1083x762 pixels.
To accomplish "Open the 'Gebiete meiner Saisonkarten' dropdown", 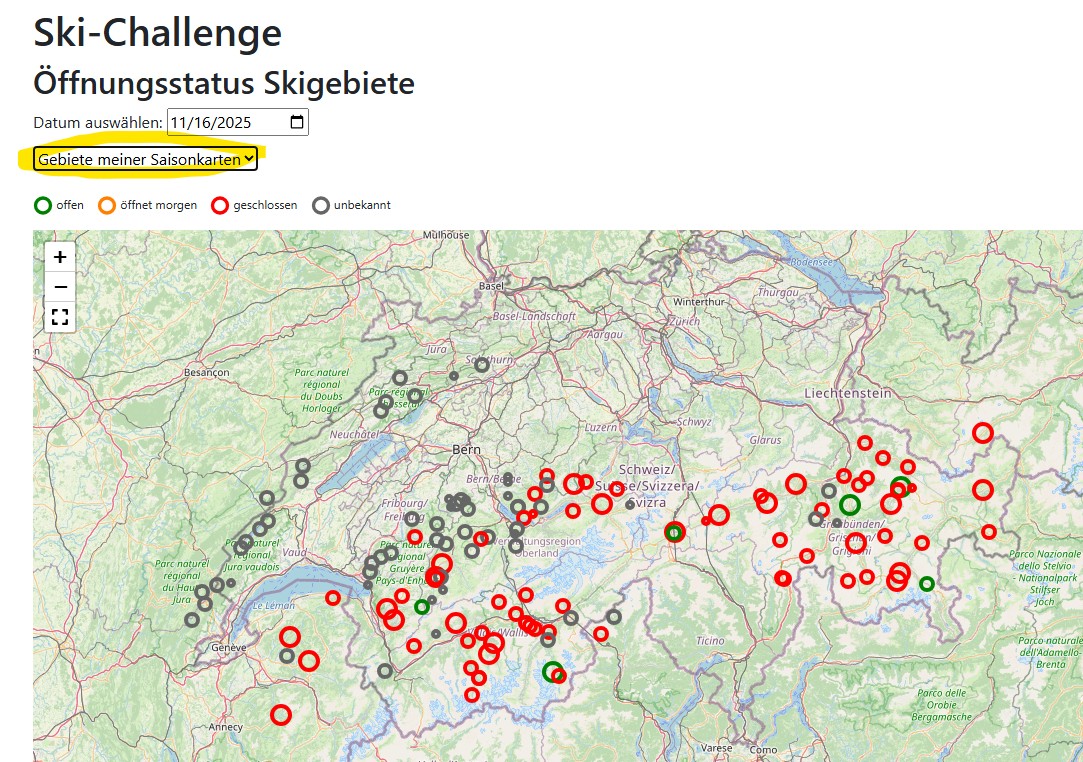I will (146, 159).
